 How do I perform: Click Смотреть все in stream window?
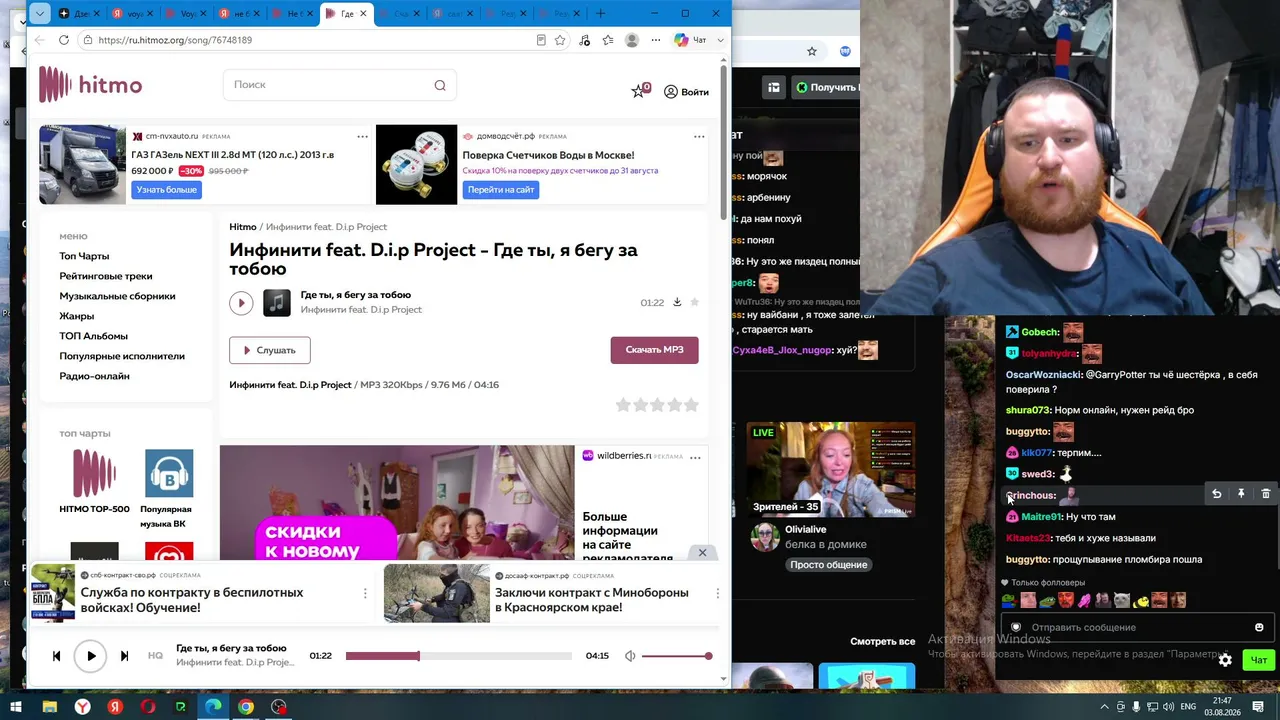[882, 642]
